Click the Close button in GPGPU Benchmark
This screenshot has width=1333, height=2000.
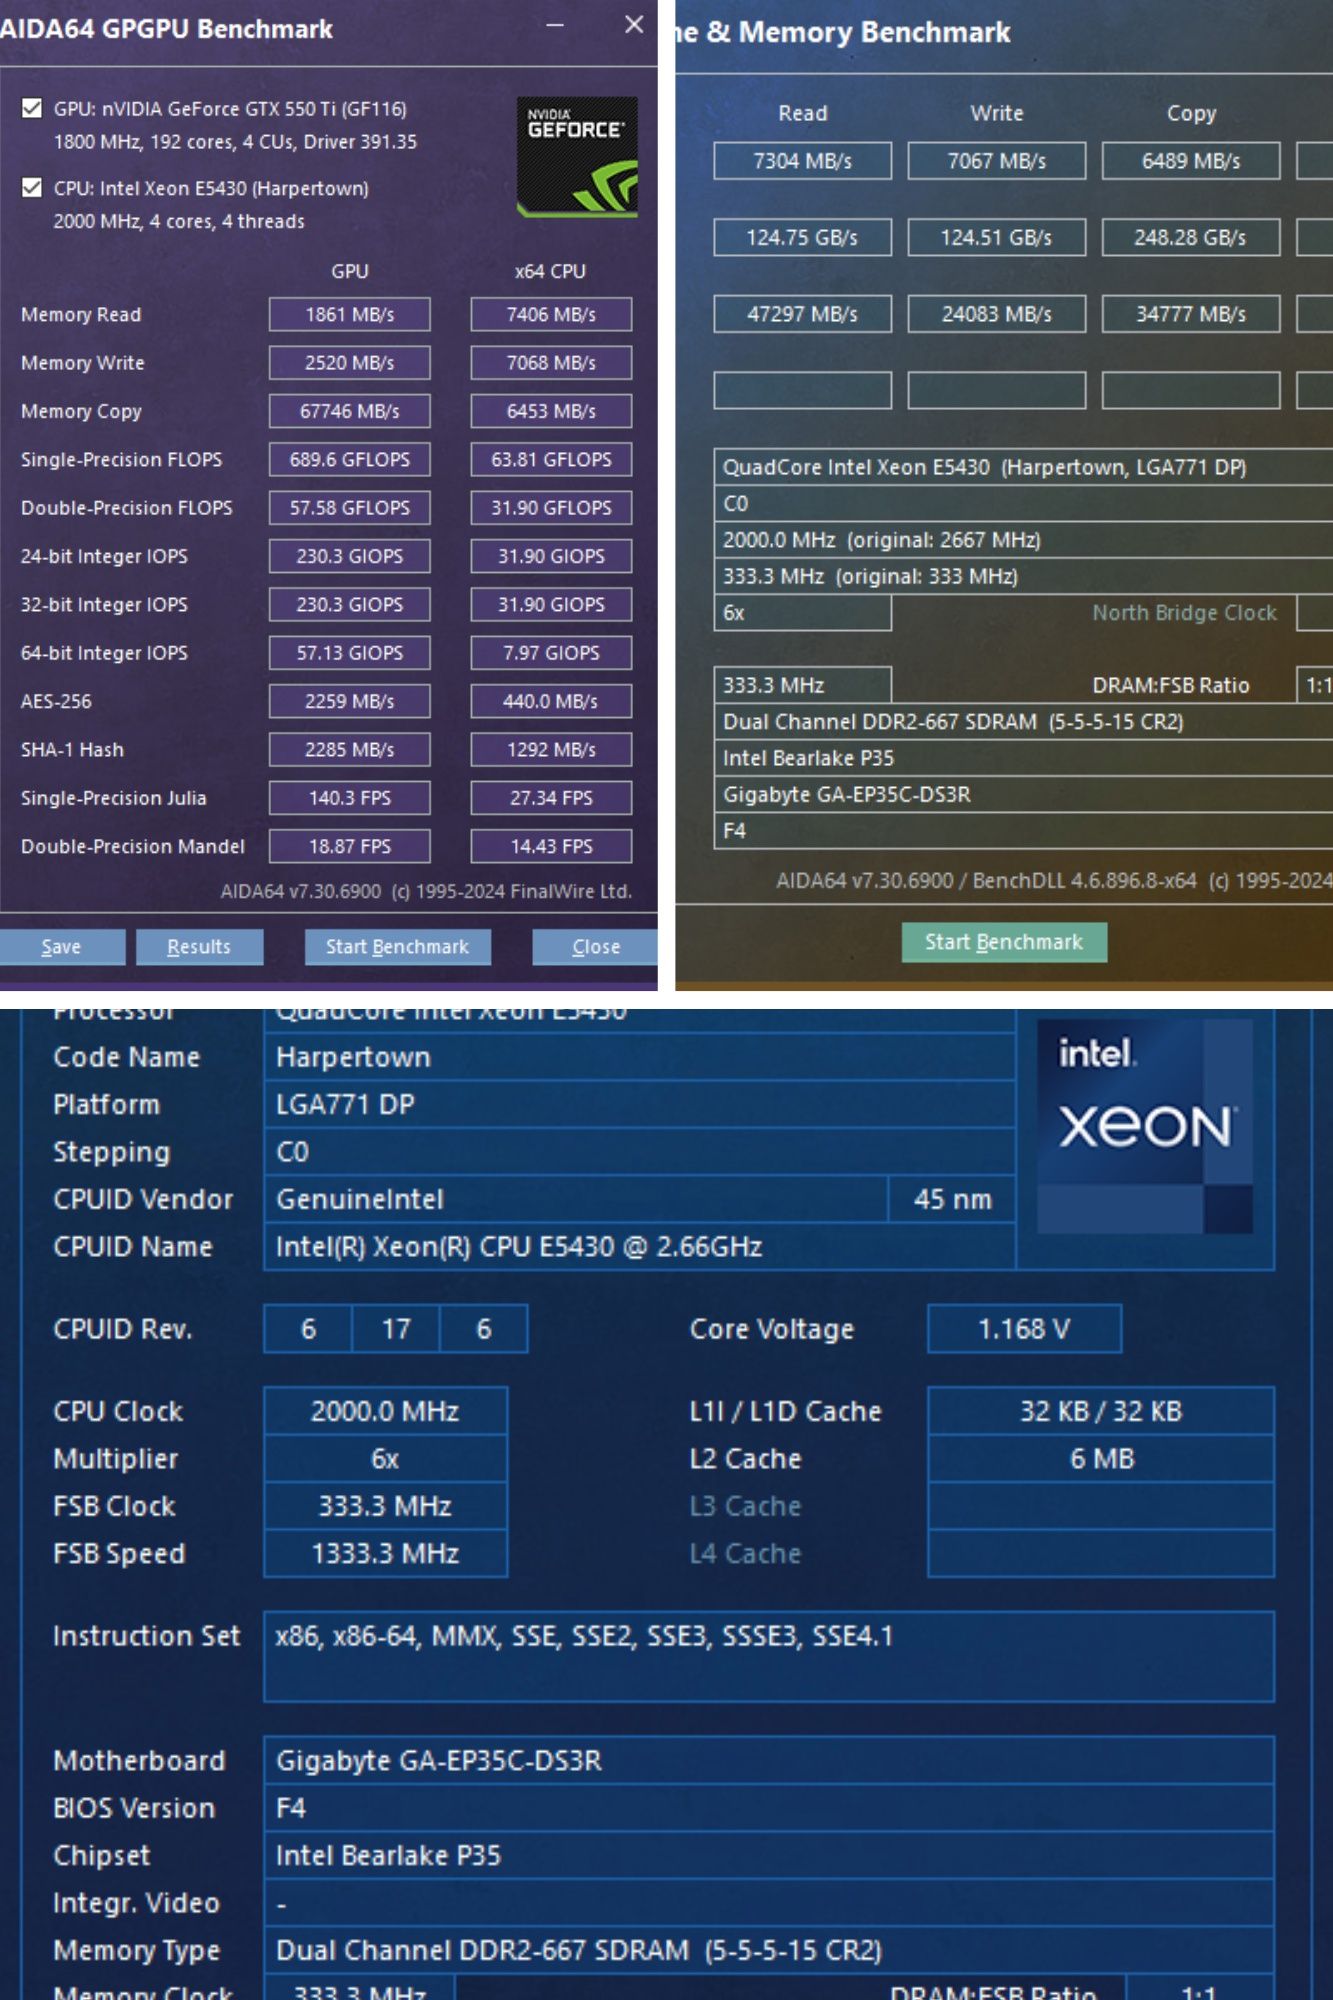pos(596,946)
